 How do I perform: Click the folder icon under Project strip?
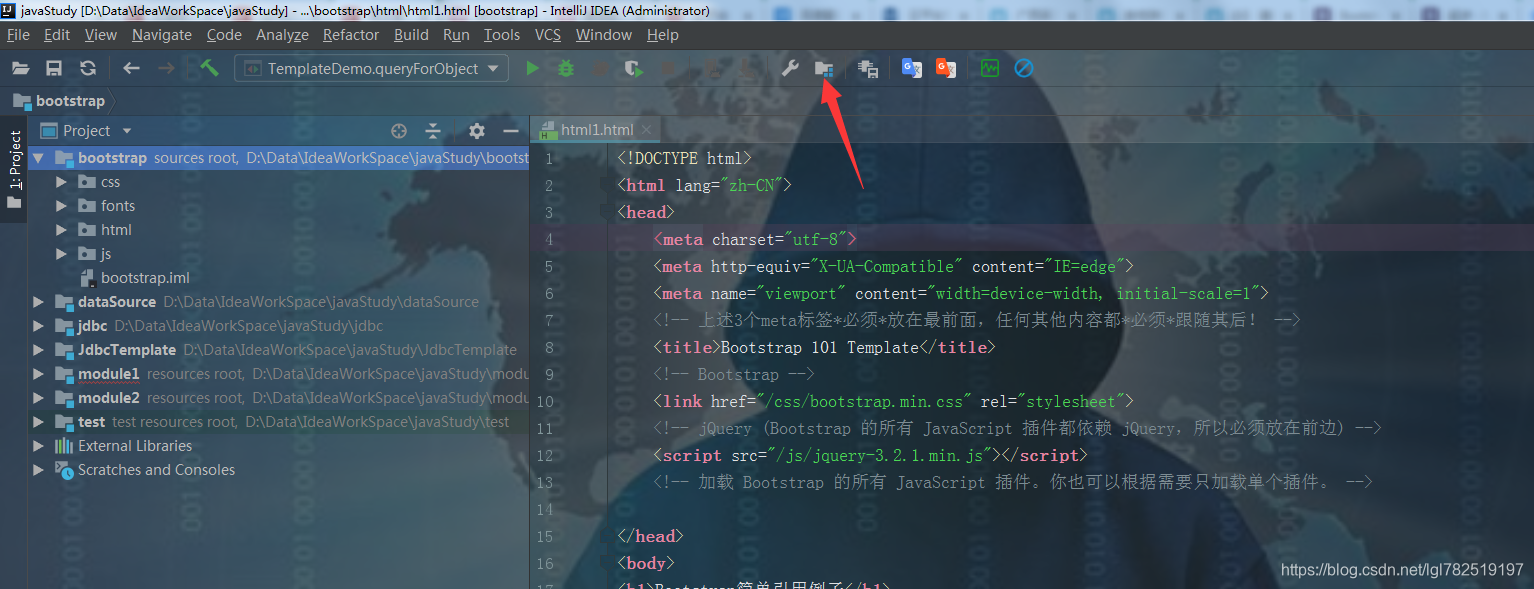pyautogui.click(x=14, y=203)
